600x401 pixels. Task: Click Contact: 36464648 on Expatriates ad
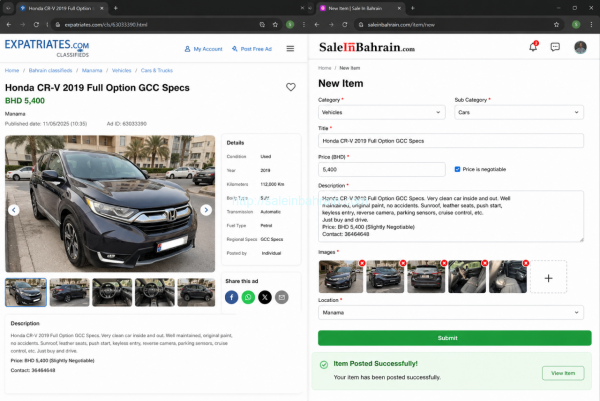pyautogui.click(x=33, y=370)
